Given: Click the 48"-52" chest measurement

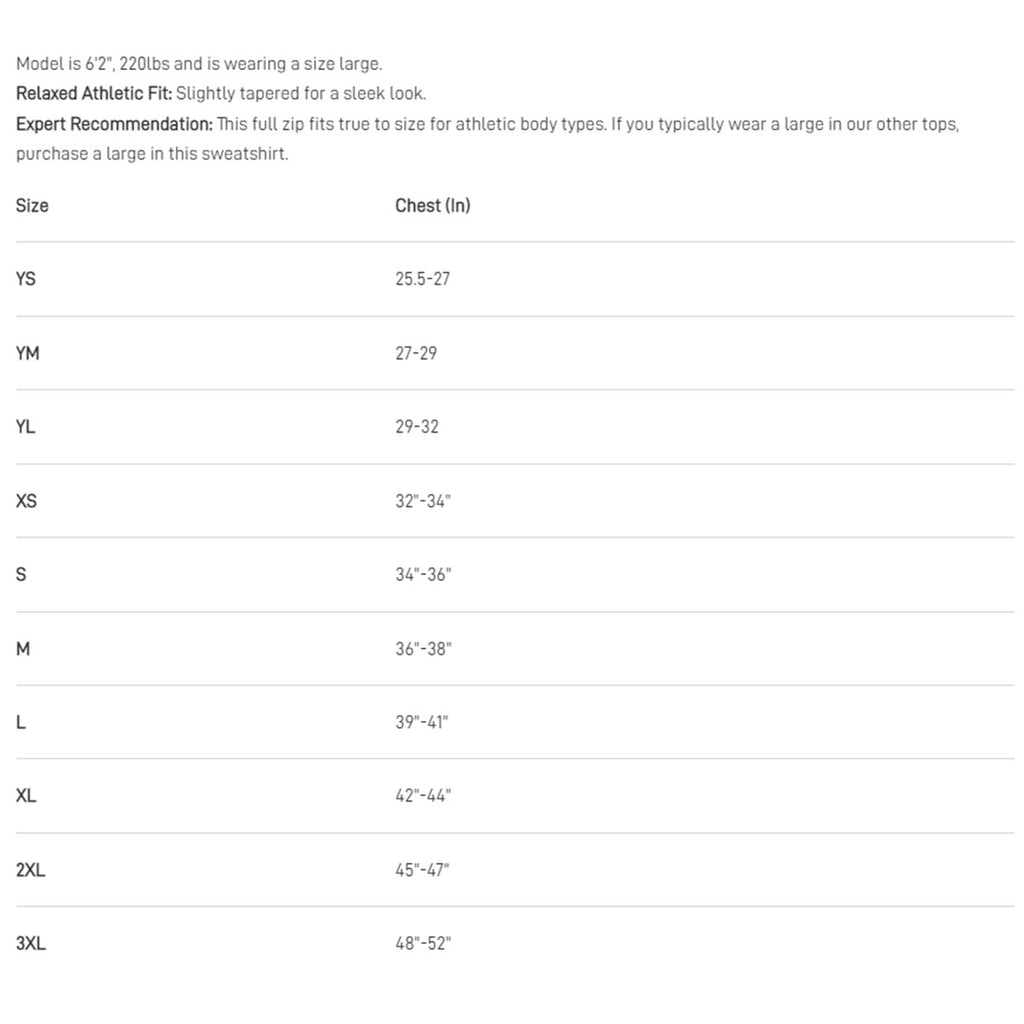Looking at the screenshot, I should coord(423,944).
